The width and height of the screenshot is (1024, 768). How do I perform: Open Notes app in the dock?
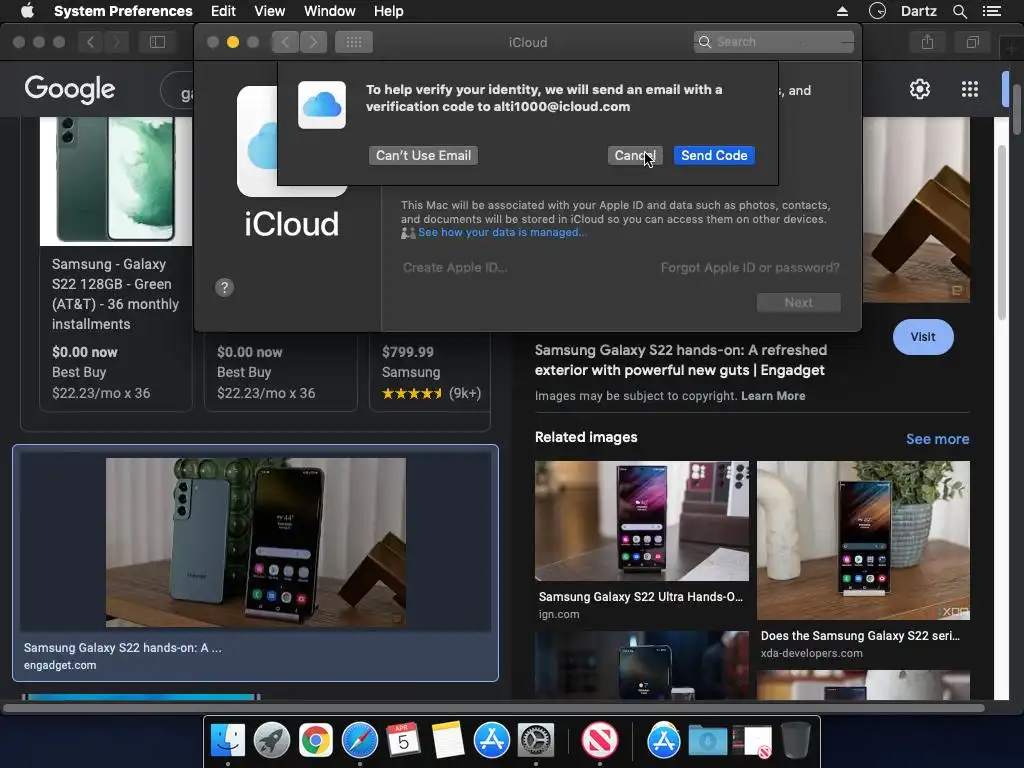tap(447, 741)
